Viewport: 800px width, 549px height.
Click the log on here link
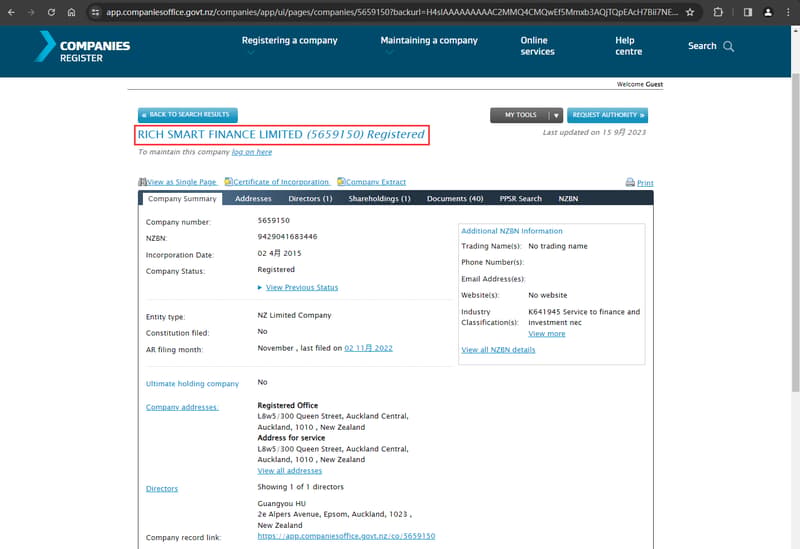(252, 152)
